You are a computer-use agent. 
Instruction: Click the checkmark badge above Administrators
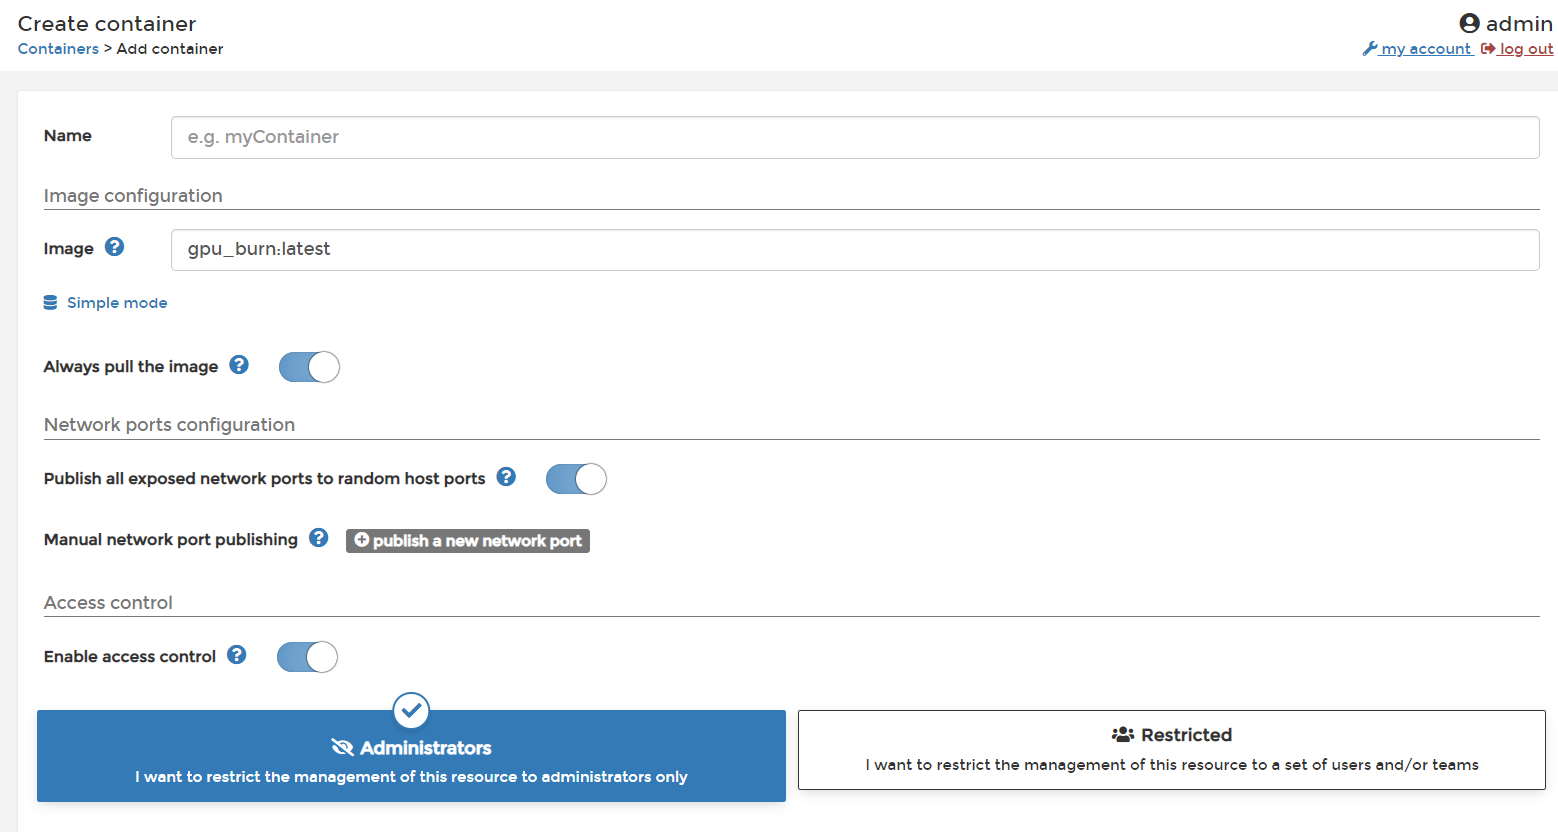pyautogui.click(x=411, y=711)
